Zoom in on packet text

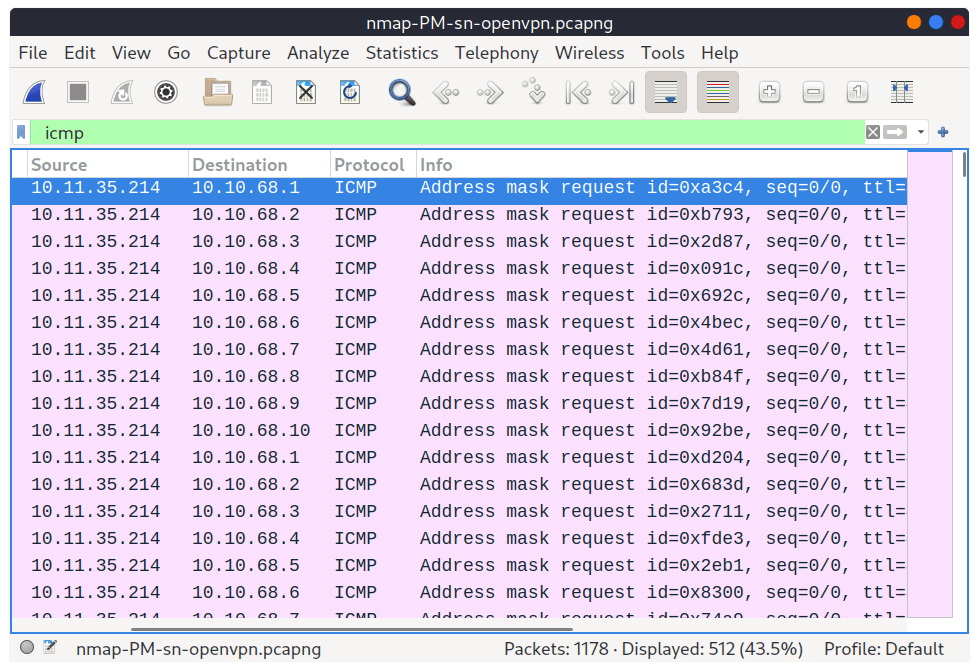click(769, 92)
